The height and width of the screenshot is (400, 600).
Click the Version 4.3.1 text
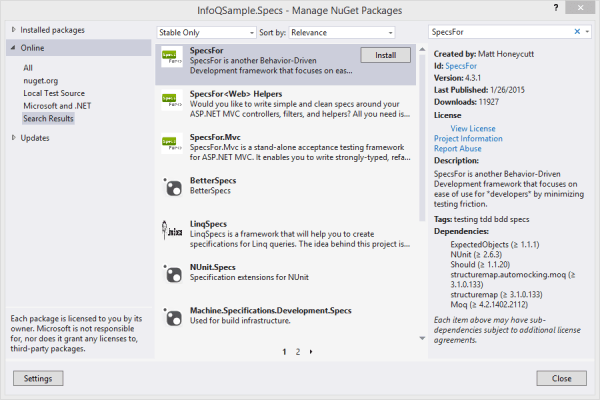(x=457, y=78)
